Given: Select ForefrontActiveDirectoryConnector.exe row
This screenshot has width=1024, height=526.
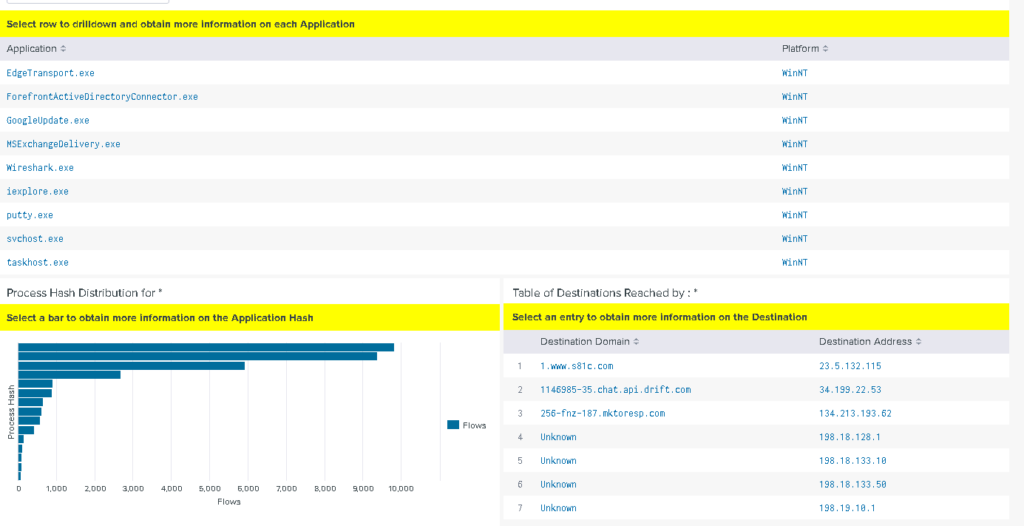Looking at the screenshot, I should point(102,97).
